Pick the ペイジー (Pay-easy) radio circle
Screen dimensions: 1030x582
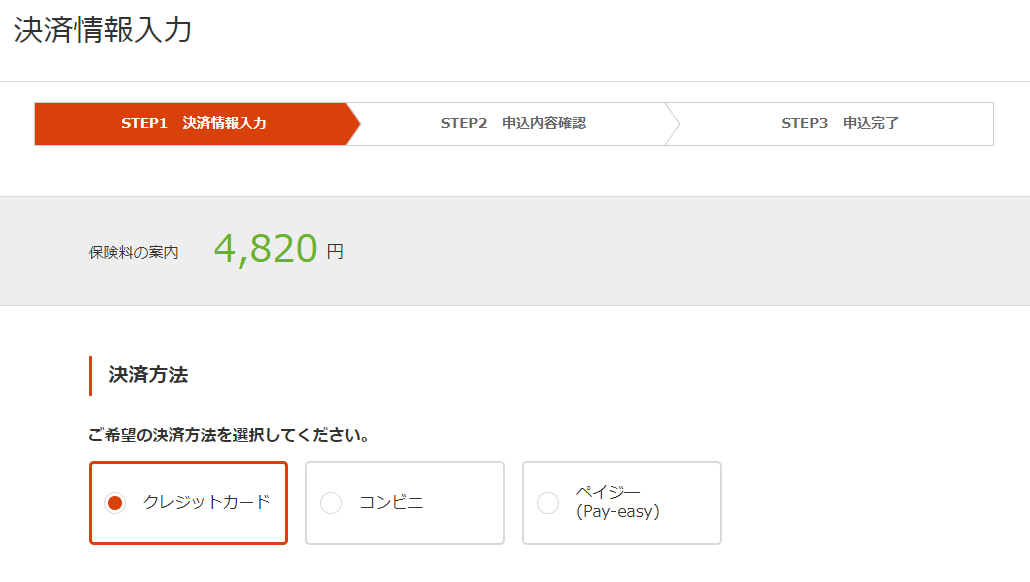[x=548, y=503]
